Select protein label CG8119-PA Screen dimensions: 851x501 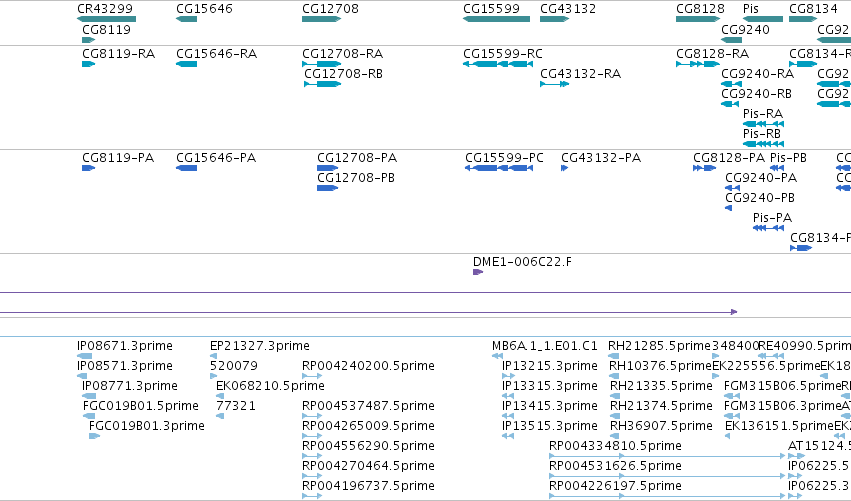coord(118,158)
